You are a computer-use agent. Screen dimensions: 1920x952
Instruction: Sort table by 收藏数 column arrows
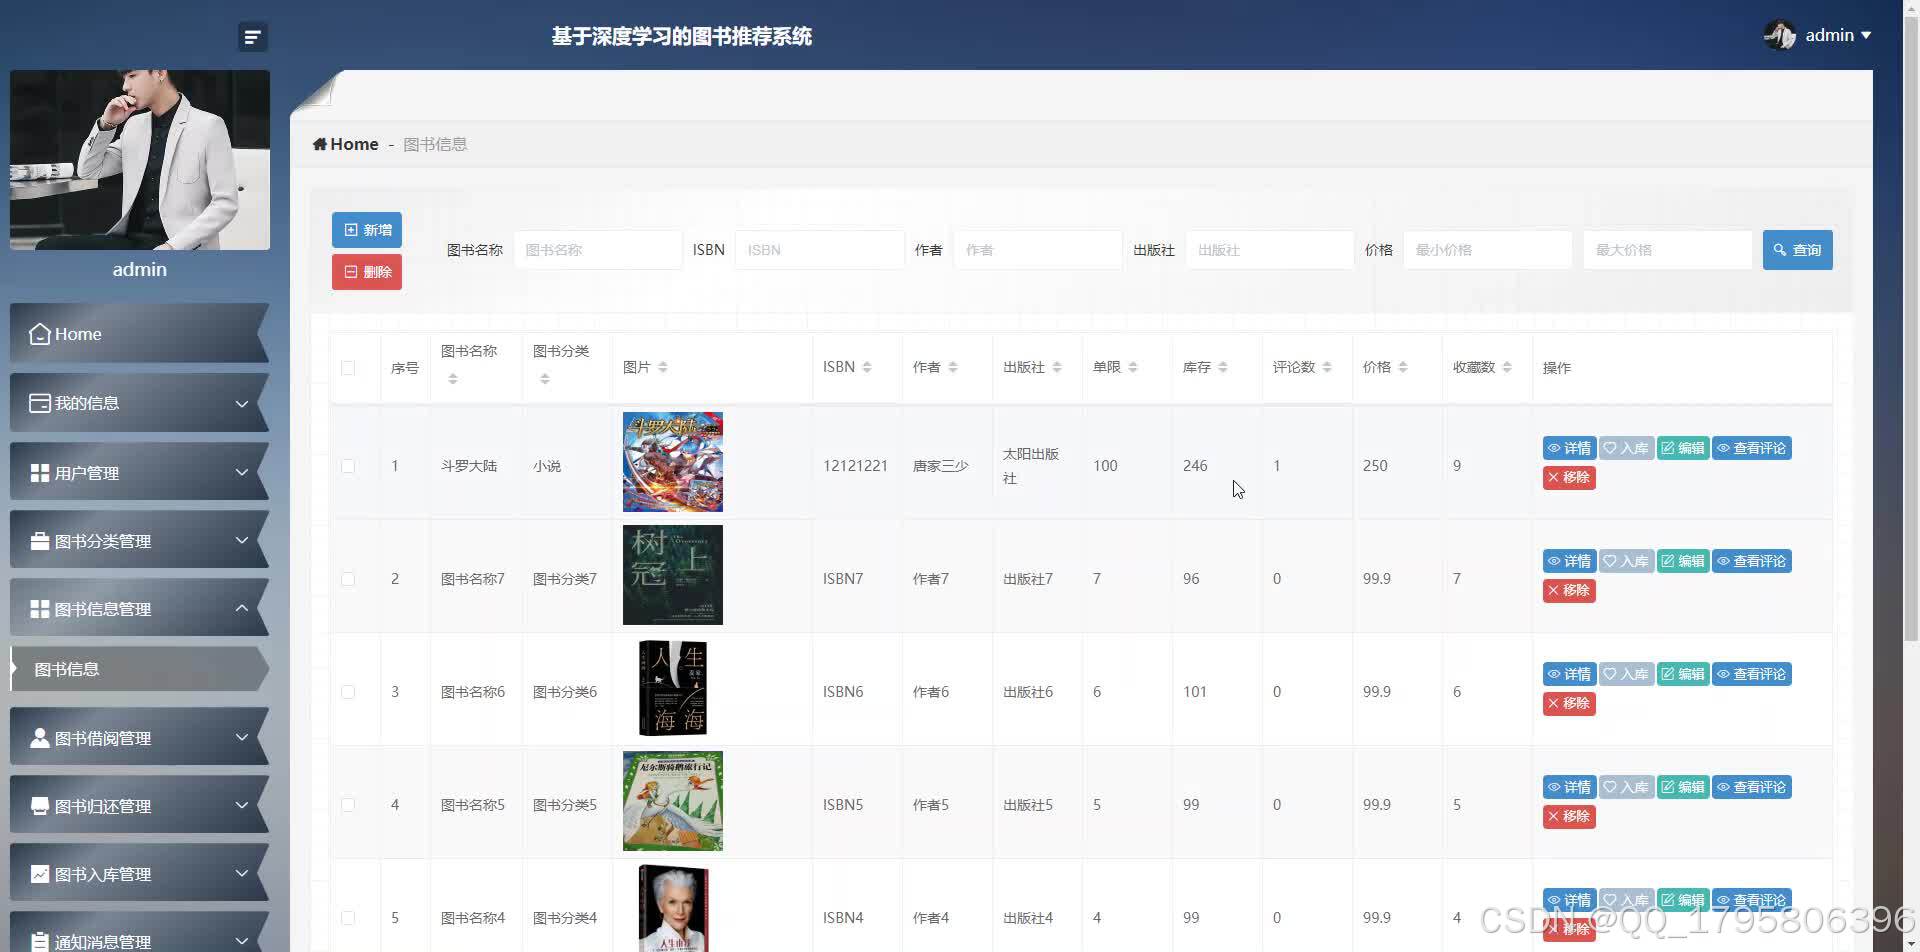pyautogui.click(x=1507, y=367)
